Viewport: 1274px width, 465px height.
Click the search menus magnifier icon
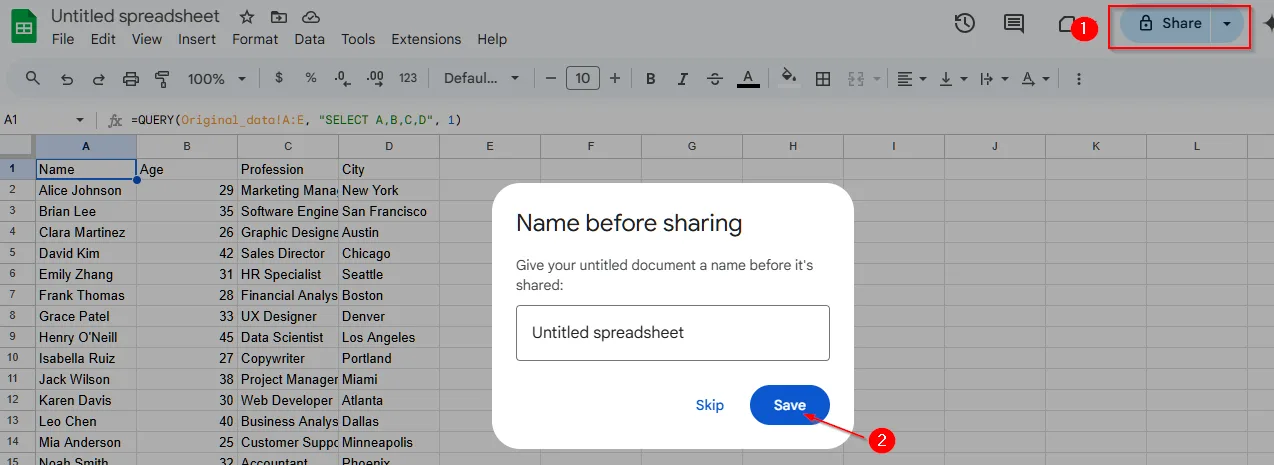pyautogui.click(x=33, y=78)
